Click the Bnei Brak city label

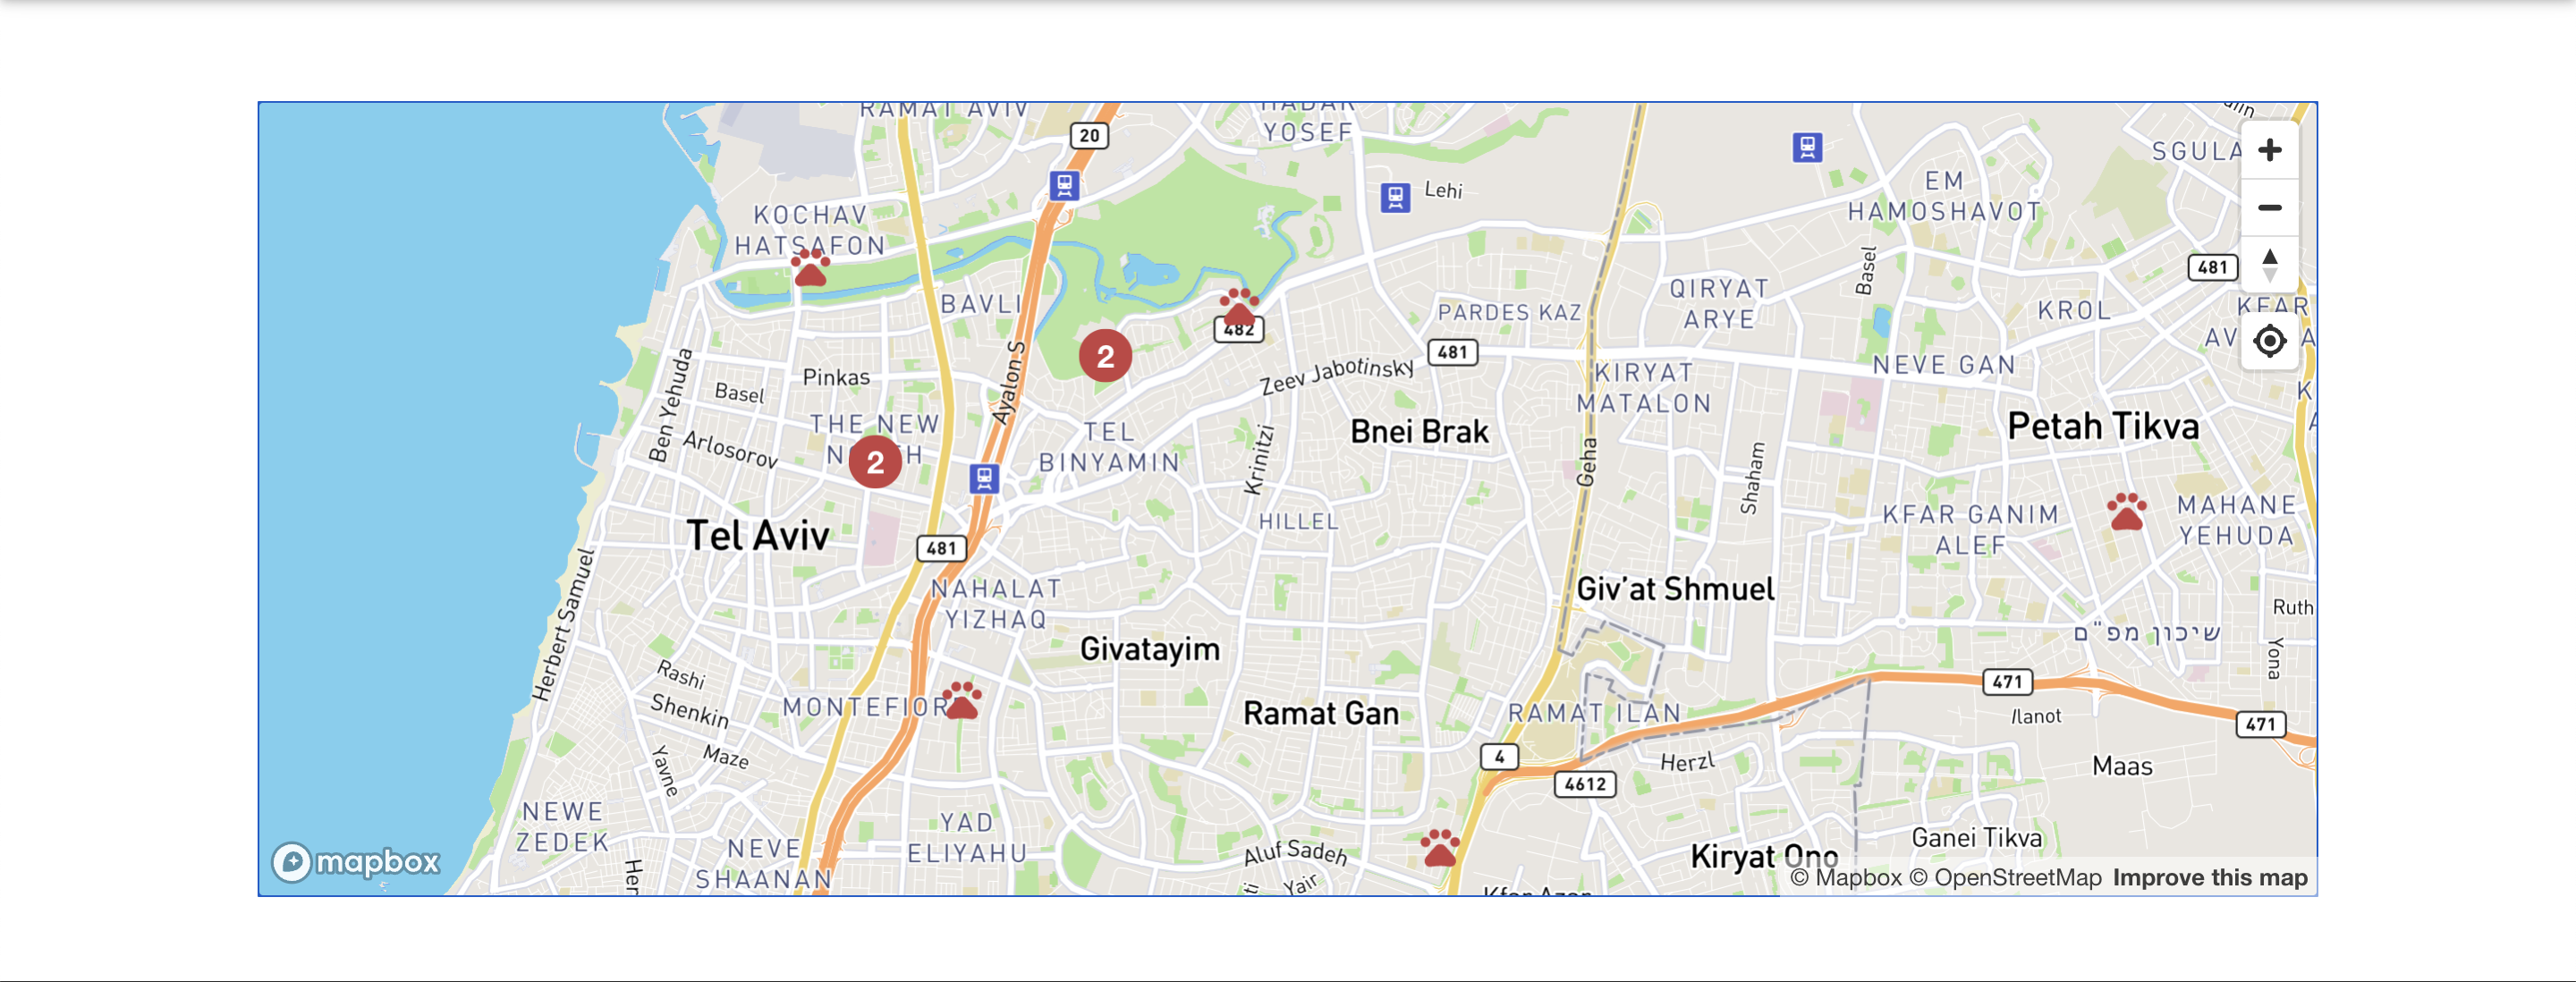tap(1419, 431)
